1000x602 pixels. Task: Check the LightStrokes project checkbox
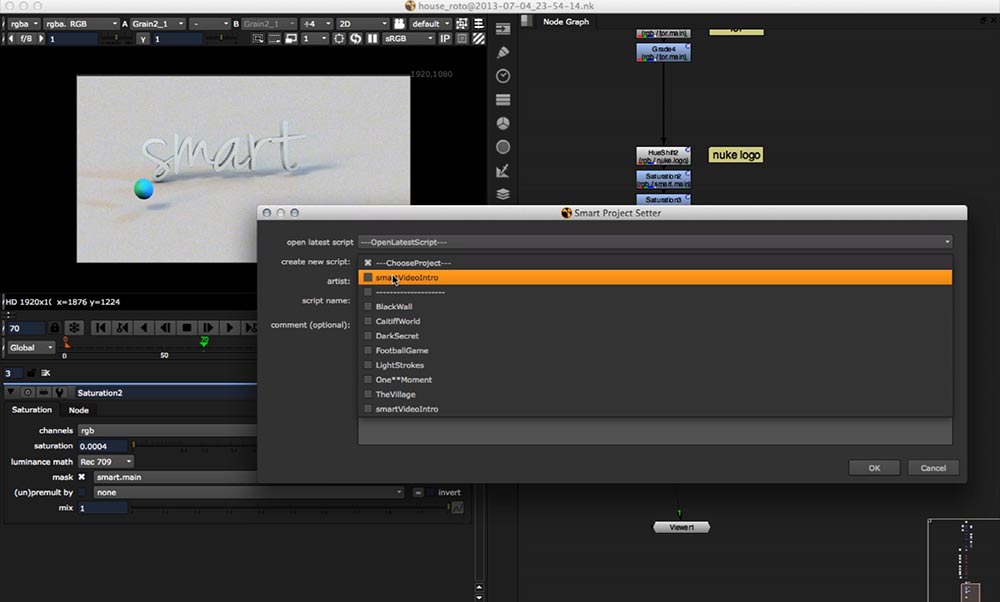pyautogui.click(x=368, y=365)
